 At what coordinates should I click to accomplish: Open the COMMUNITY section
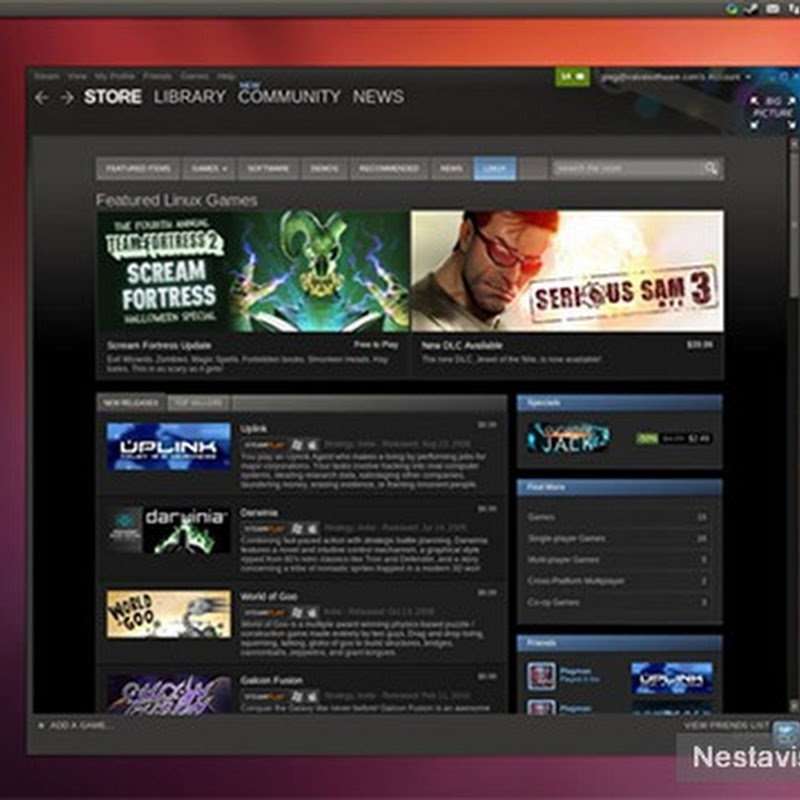point(289,97)
